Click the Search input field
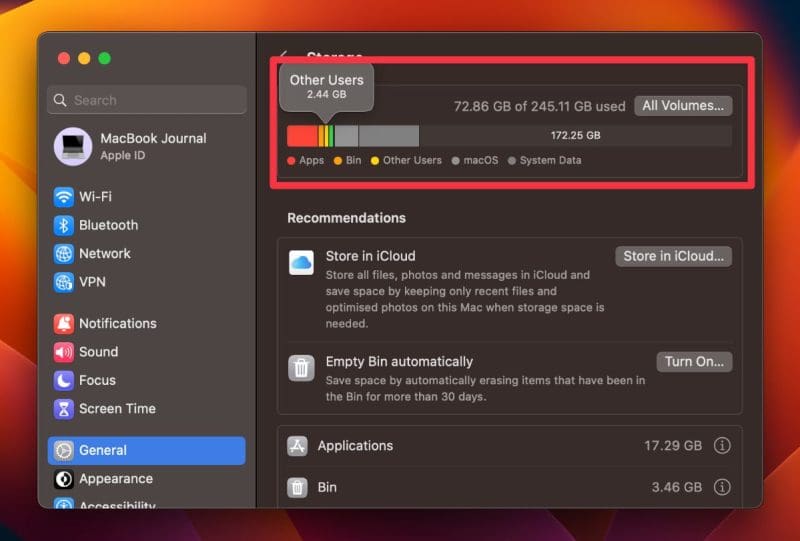The width and height of the screenshot is (800, 541). 147,100
